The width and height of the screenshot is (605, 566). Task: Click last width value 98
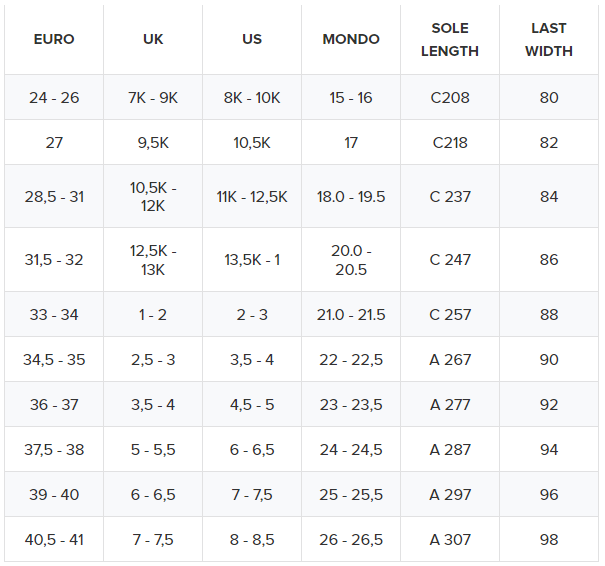point(549,540)
